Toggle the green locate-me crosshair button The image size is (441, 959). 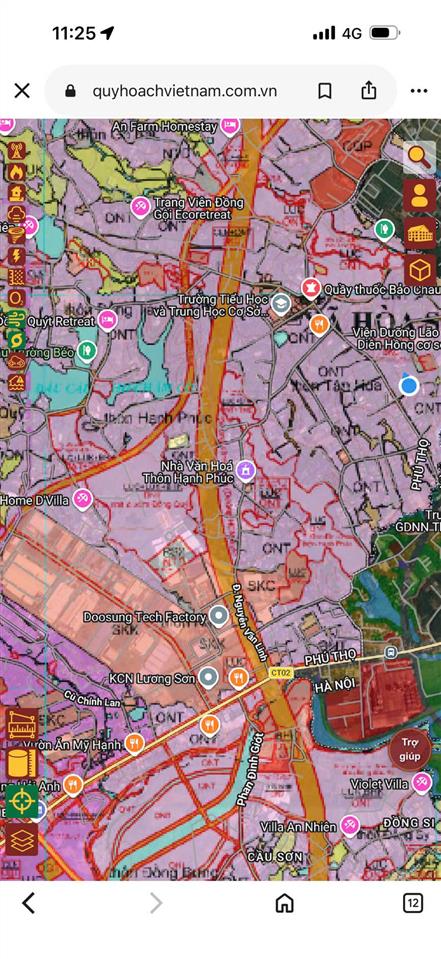[22, 801]
